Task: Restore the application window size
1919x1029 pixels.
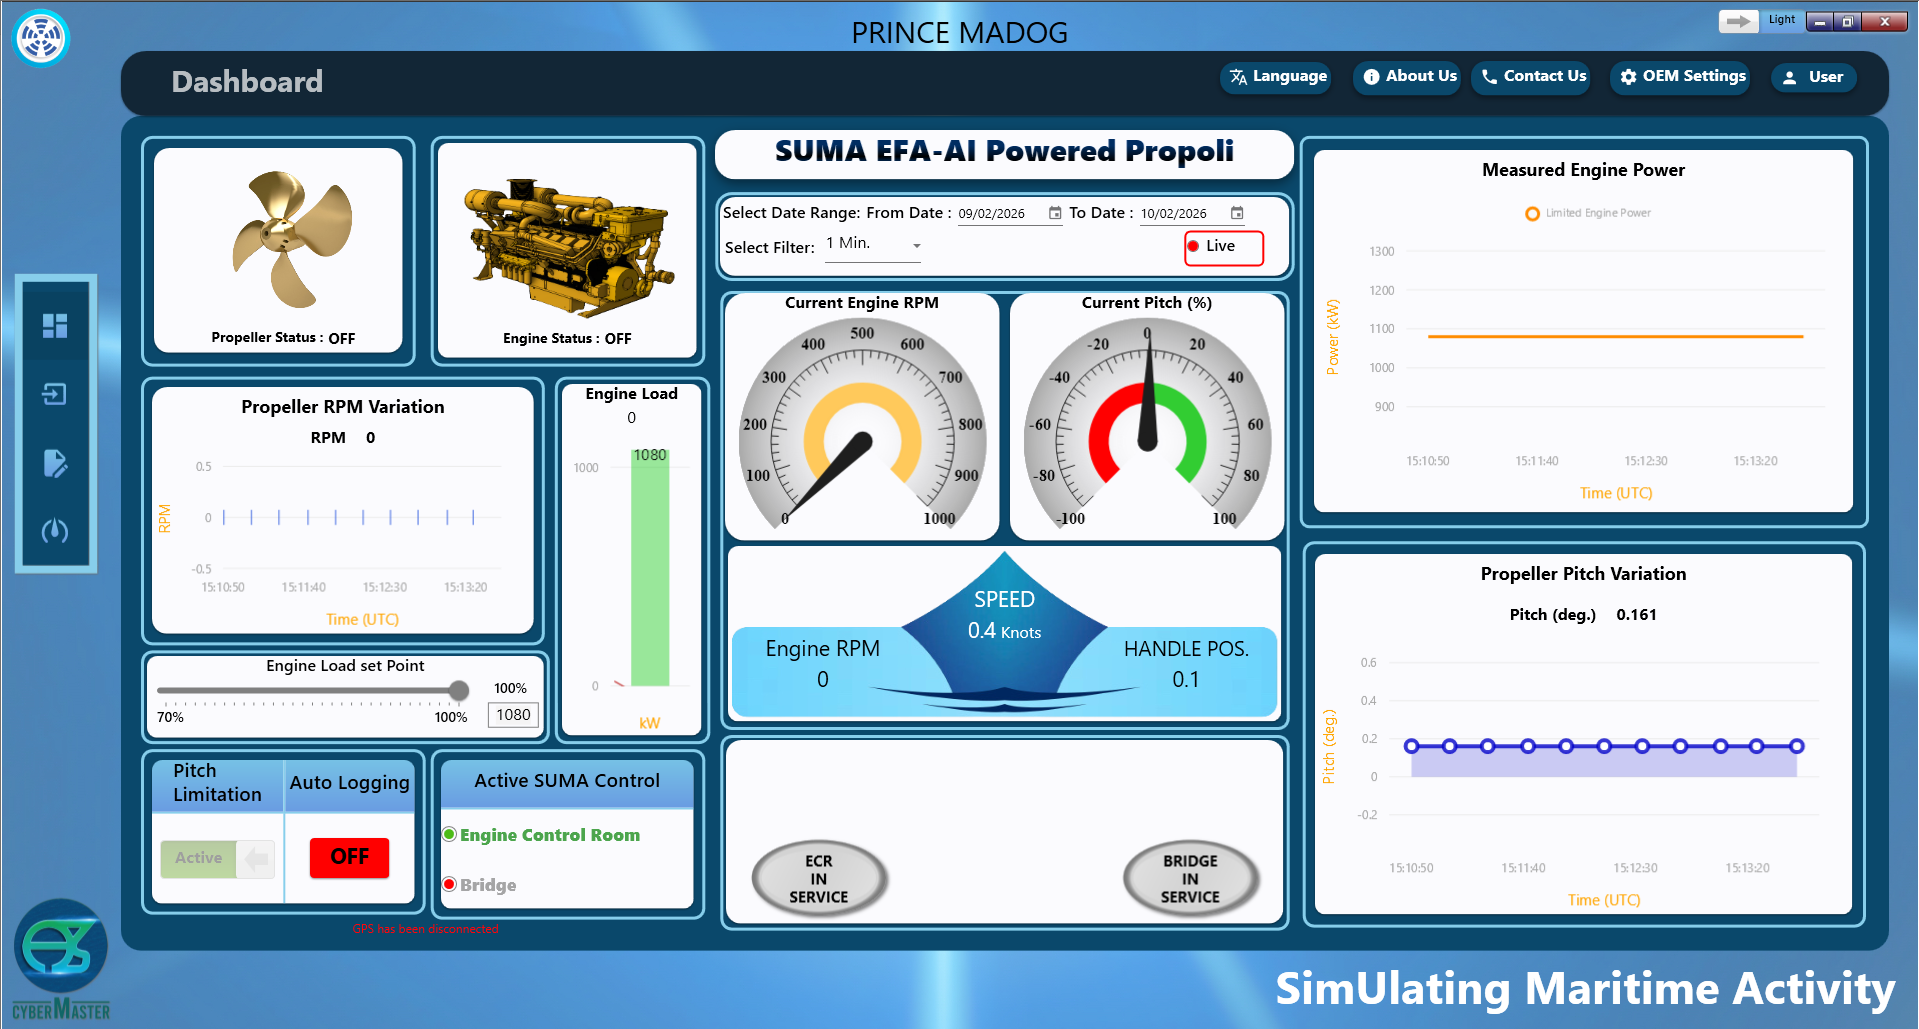Action: [x=1848, y=21]
